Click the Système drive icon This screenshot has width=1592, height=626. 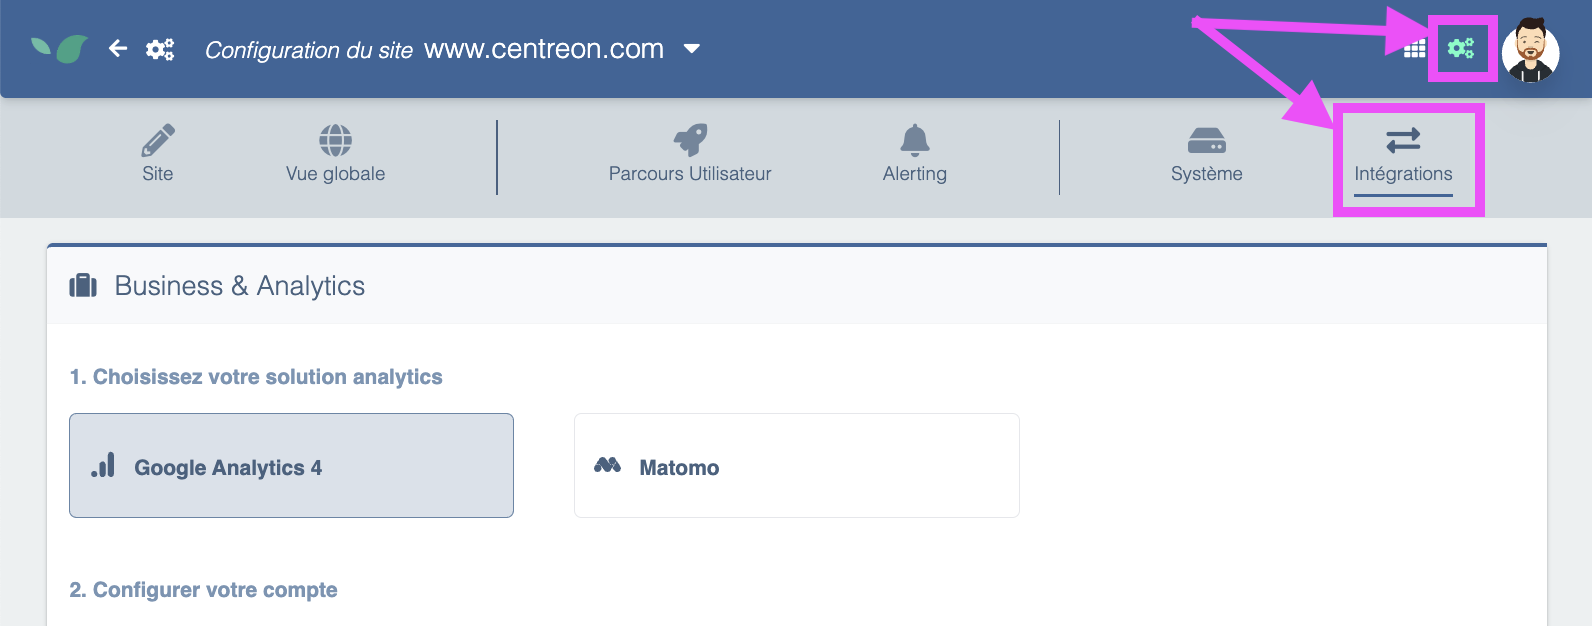point(1206,140)
